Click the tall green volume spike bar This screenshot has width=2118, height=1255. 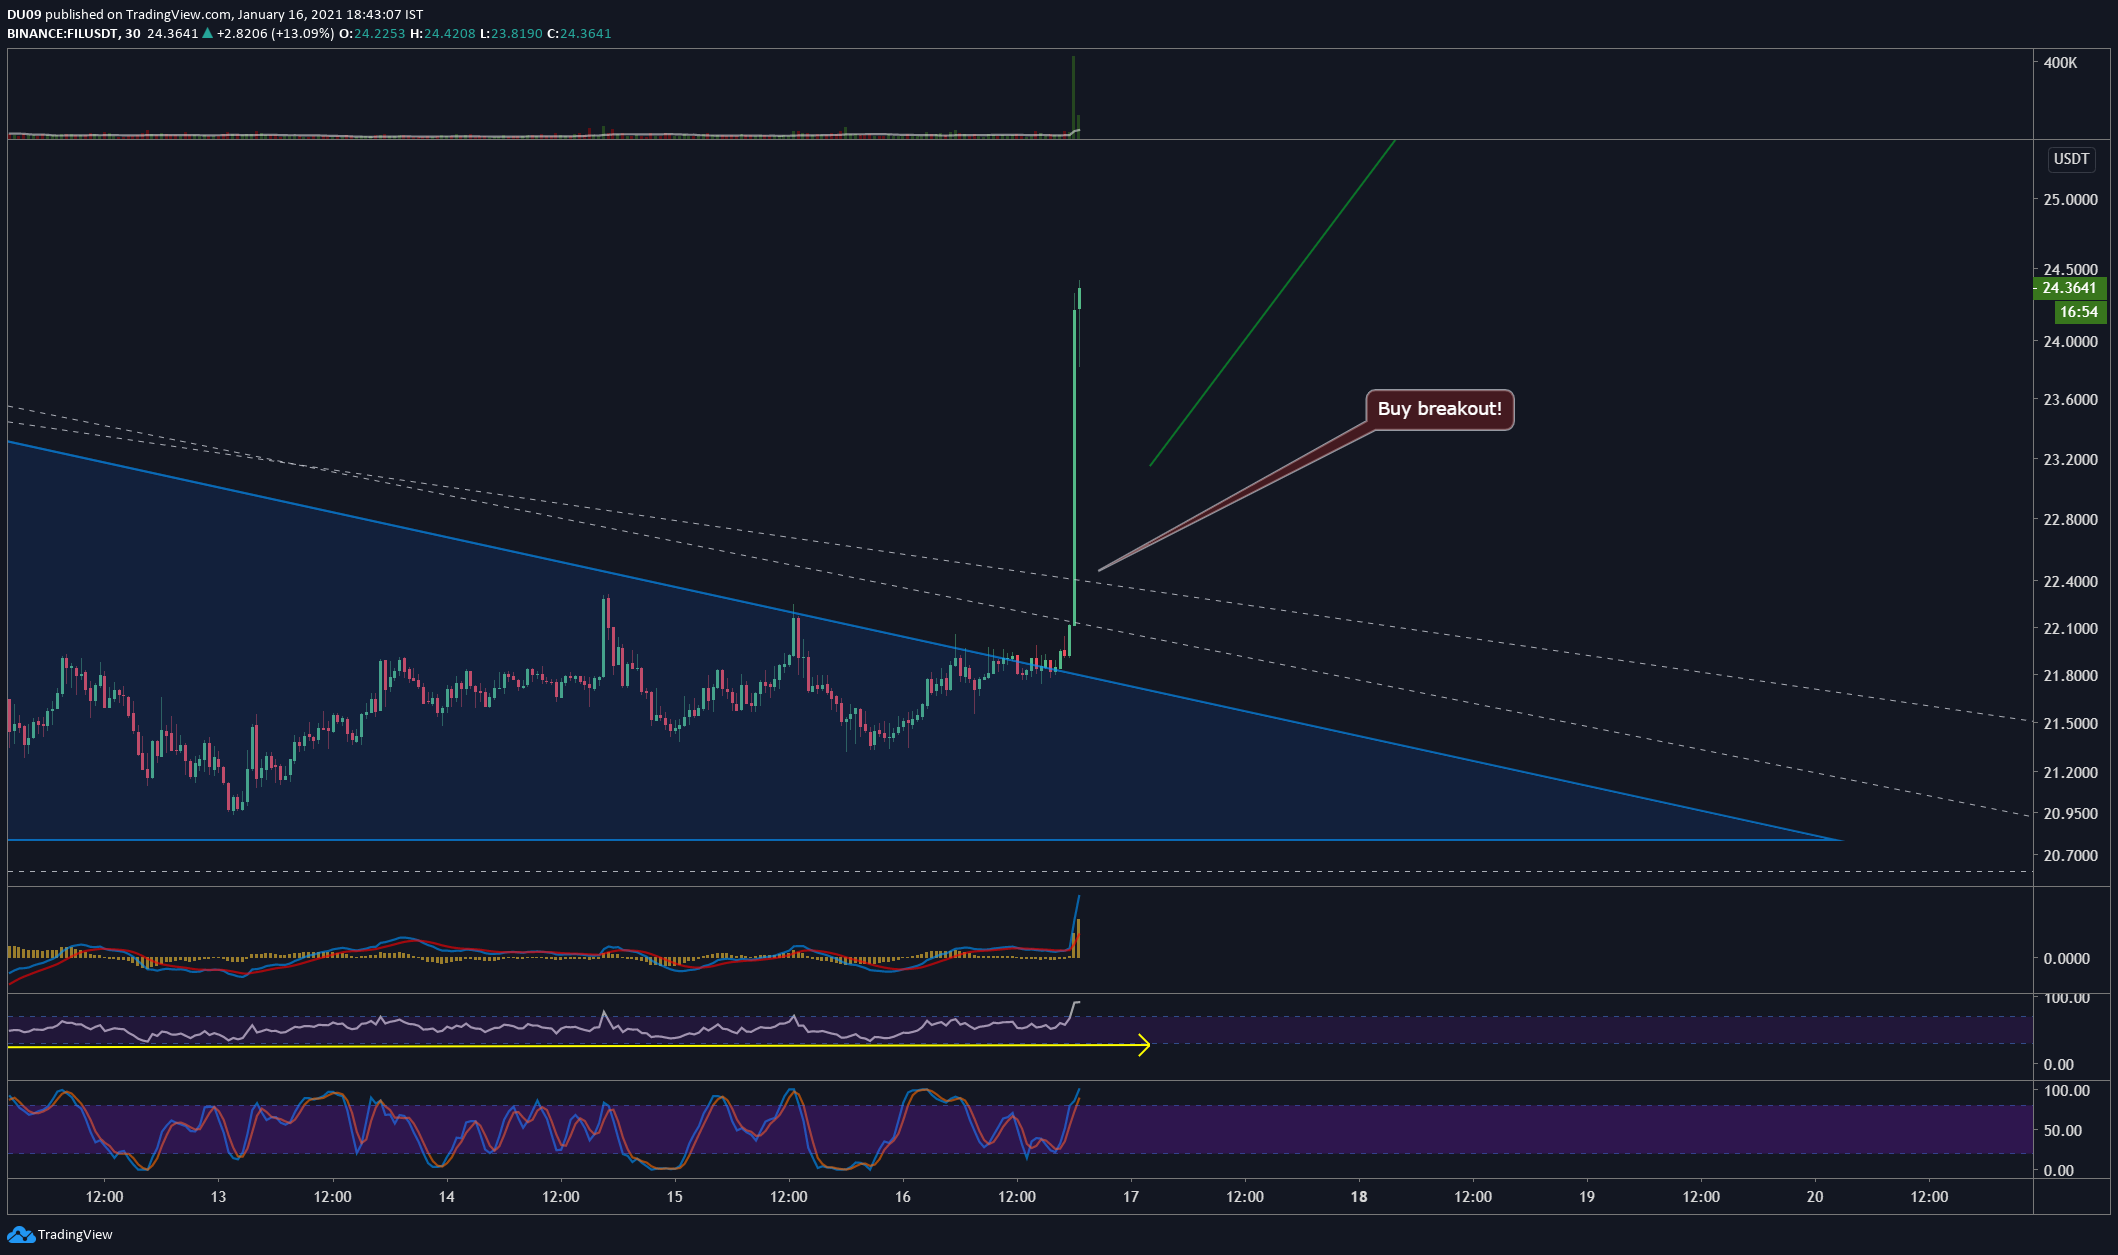[1073, 95]
